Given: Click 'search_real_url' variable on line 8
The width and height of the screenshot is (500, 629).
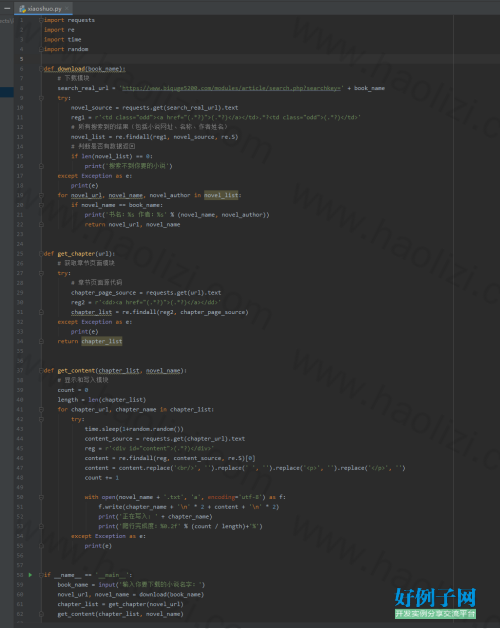Looking at the screenshot, I should [83, 88].
